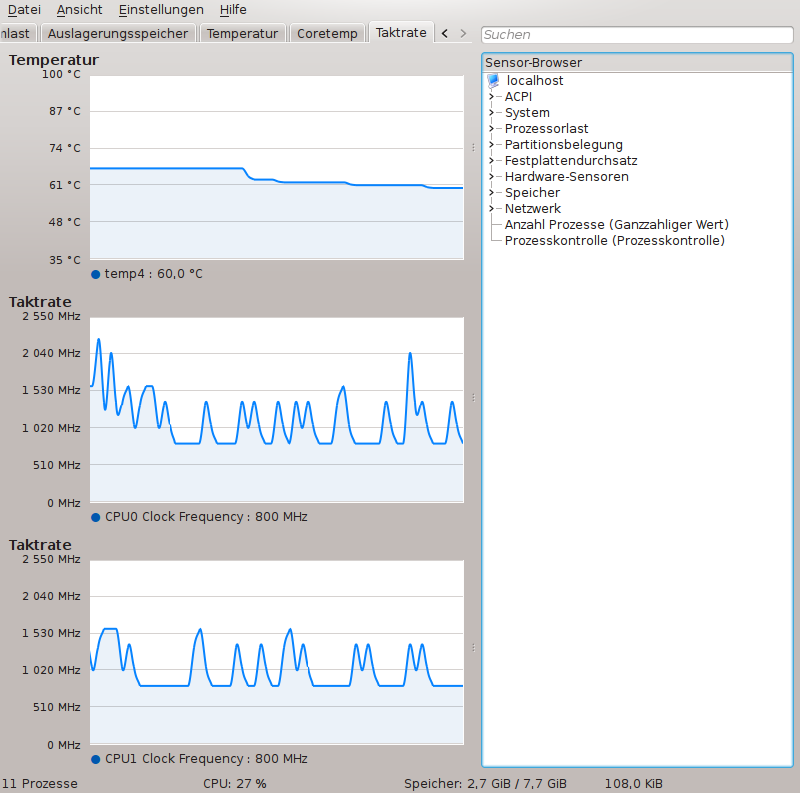The height and width of the screenshot is (793, 800).
Task: Click the Festplattendurchsatz tree item
Action: [570, 161]
